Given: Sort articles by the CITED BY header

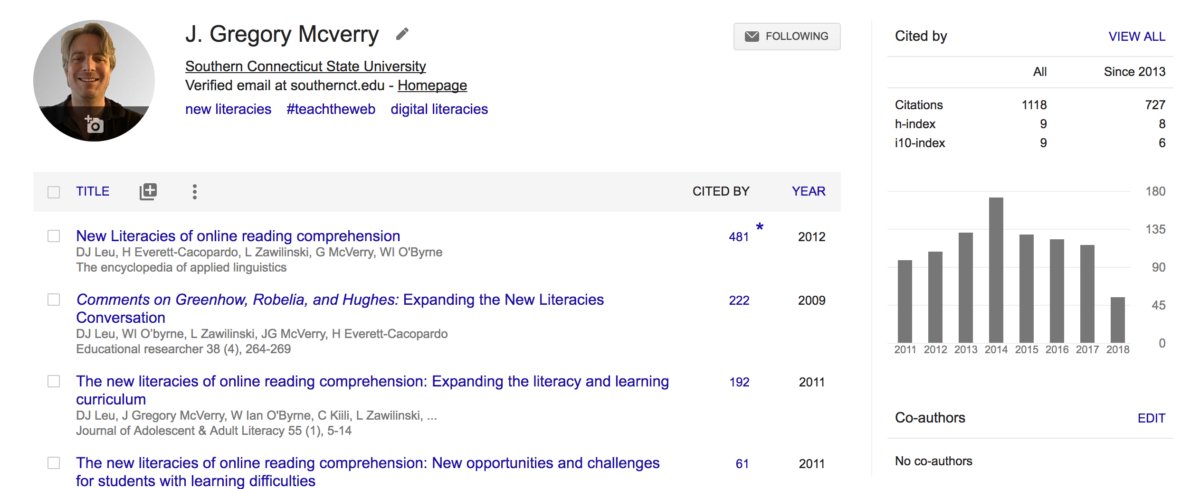Looking at the screenshot, I should pyautogui.click(x=721, y=191).
